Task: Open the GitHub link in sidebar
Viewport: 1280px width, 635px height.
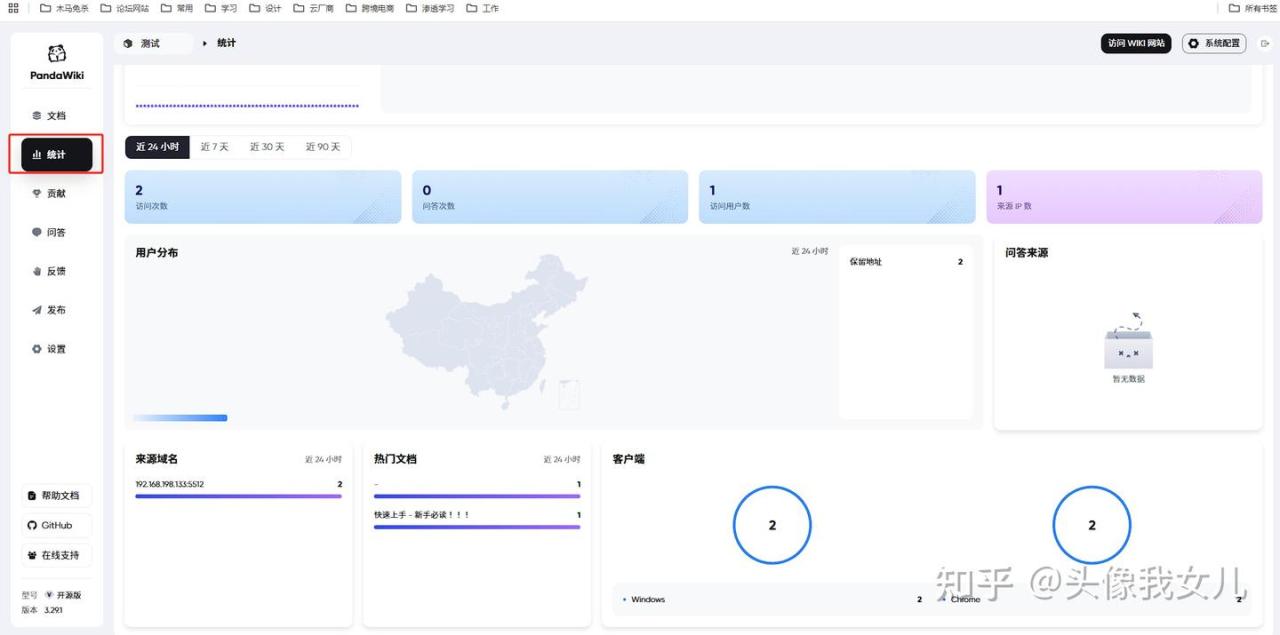Action: [56, 526]
